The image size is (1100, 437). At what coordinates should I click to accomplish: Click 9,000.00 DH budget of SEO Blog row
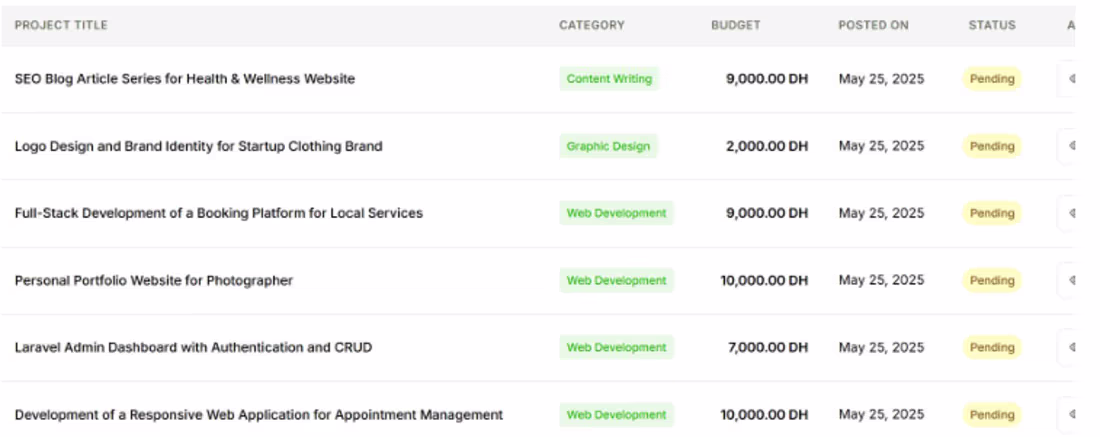767,79
